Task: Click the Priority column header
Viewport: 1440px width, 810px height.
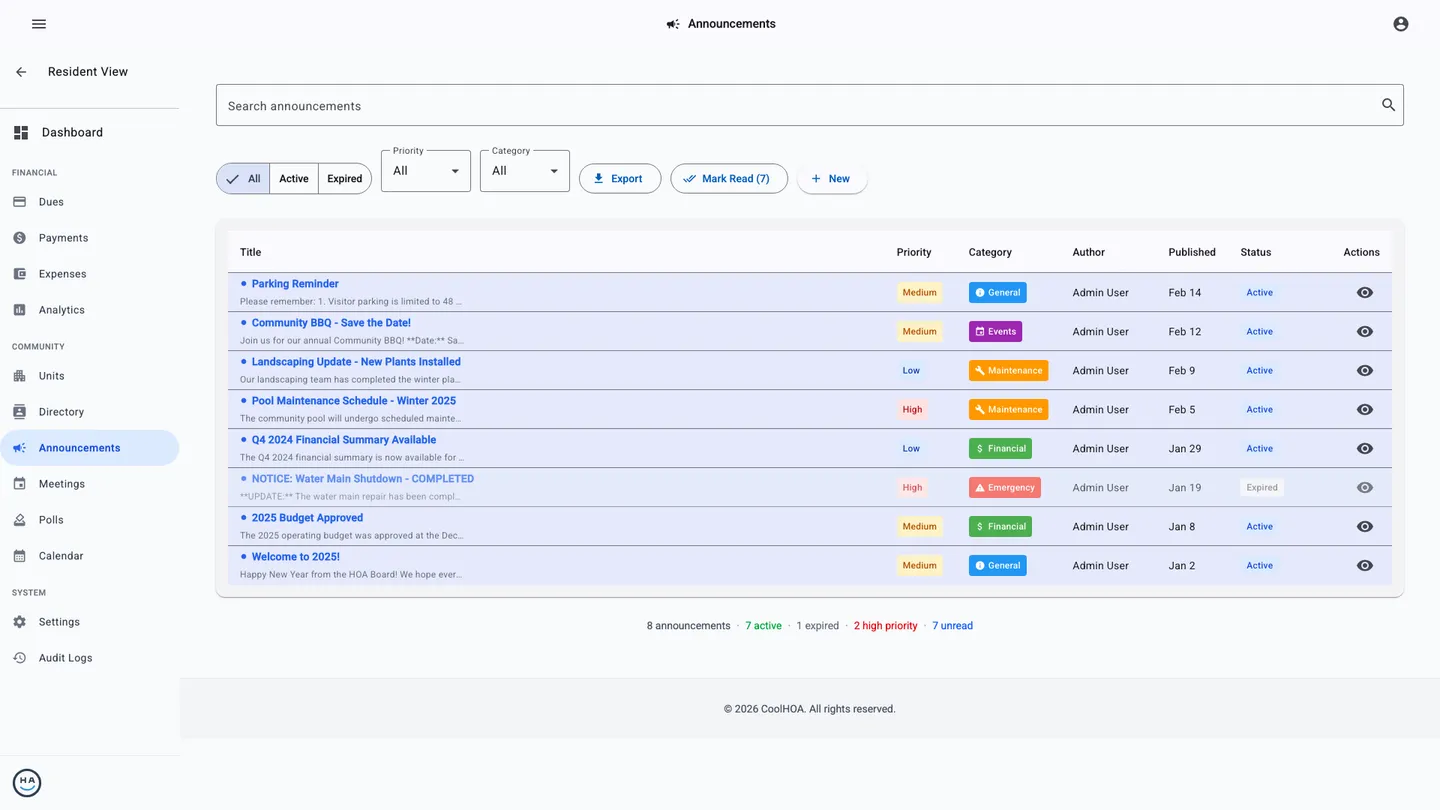Action: click(x=914, y=252)
